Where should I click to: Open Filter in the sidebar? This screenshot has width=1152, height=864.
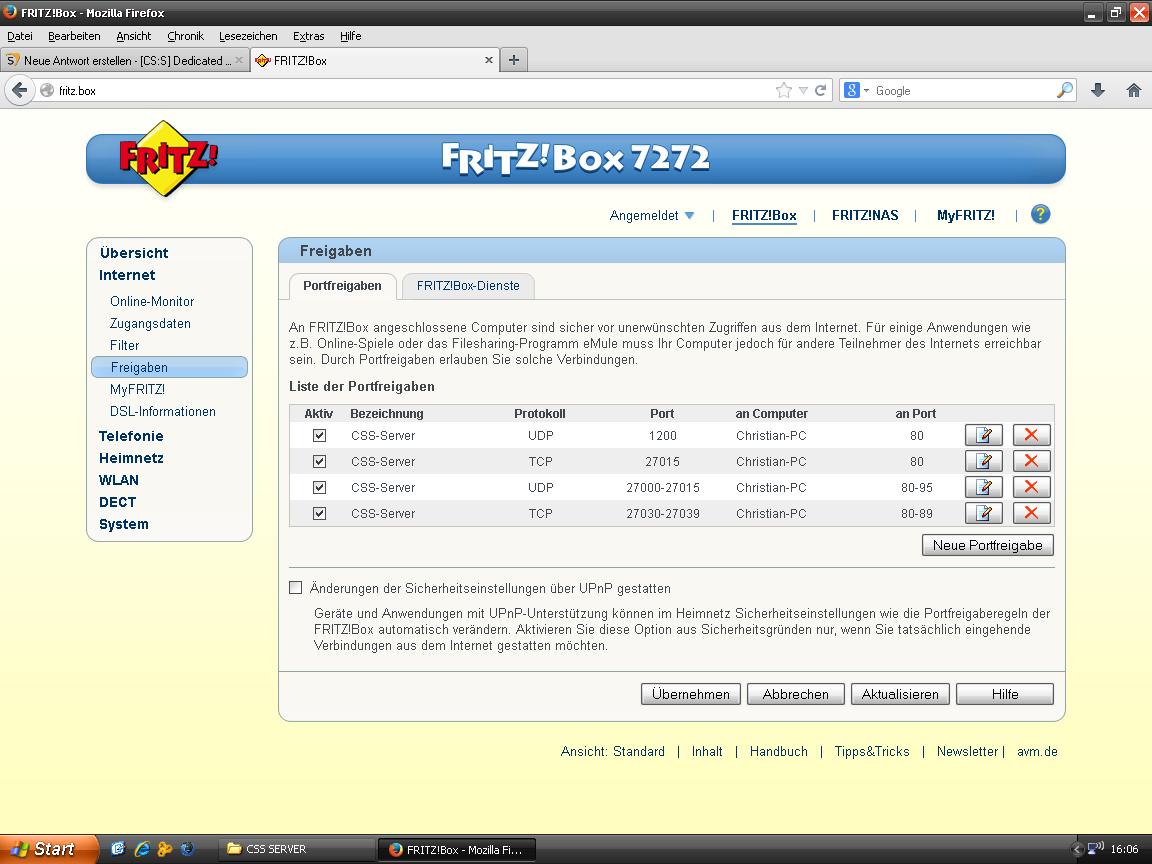[124, 345]
